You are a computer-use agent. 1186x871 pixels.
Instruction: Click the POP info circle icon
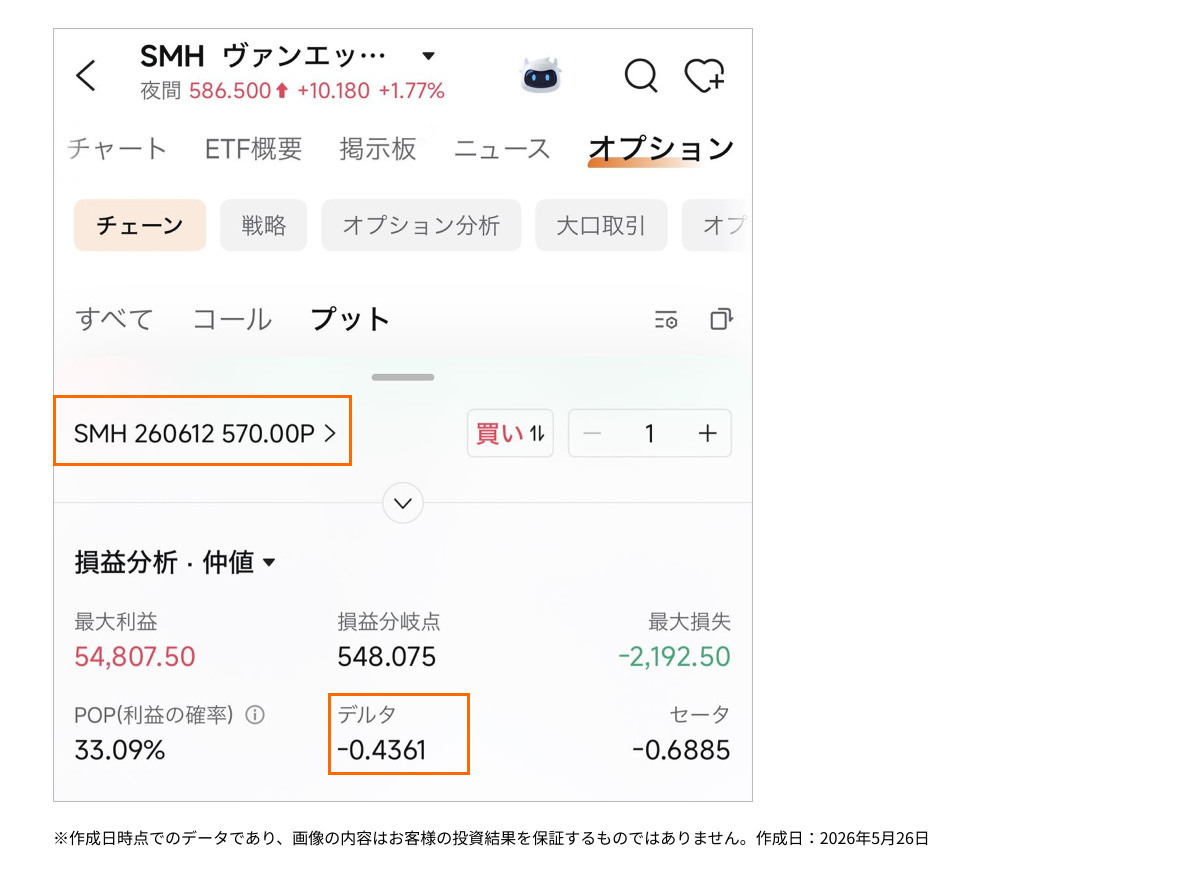pos(255,714)
